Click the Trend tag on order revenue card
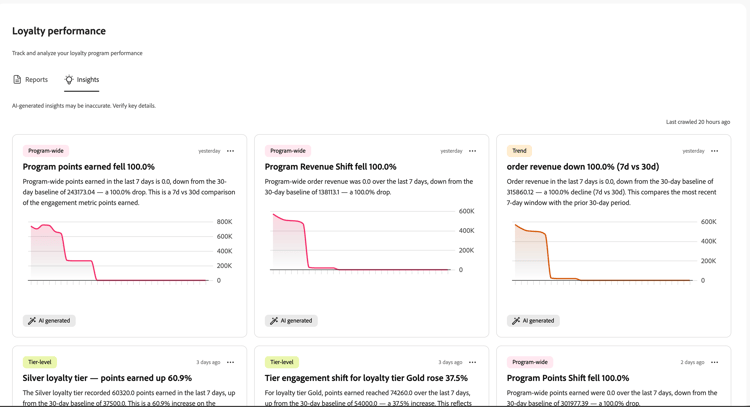 point(519,151)
